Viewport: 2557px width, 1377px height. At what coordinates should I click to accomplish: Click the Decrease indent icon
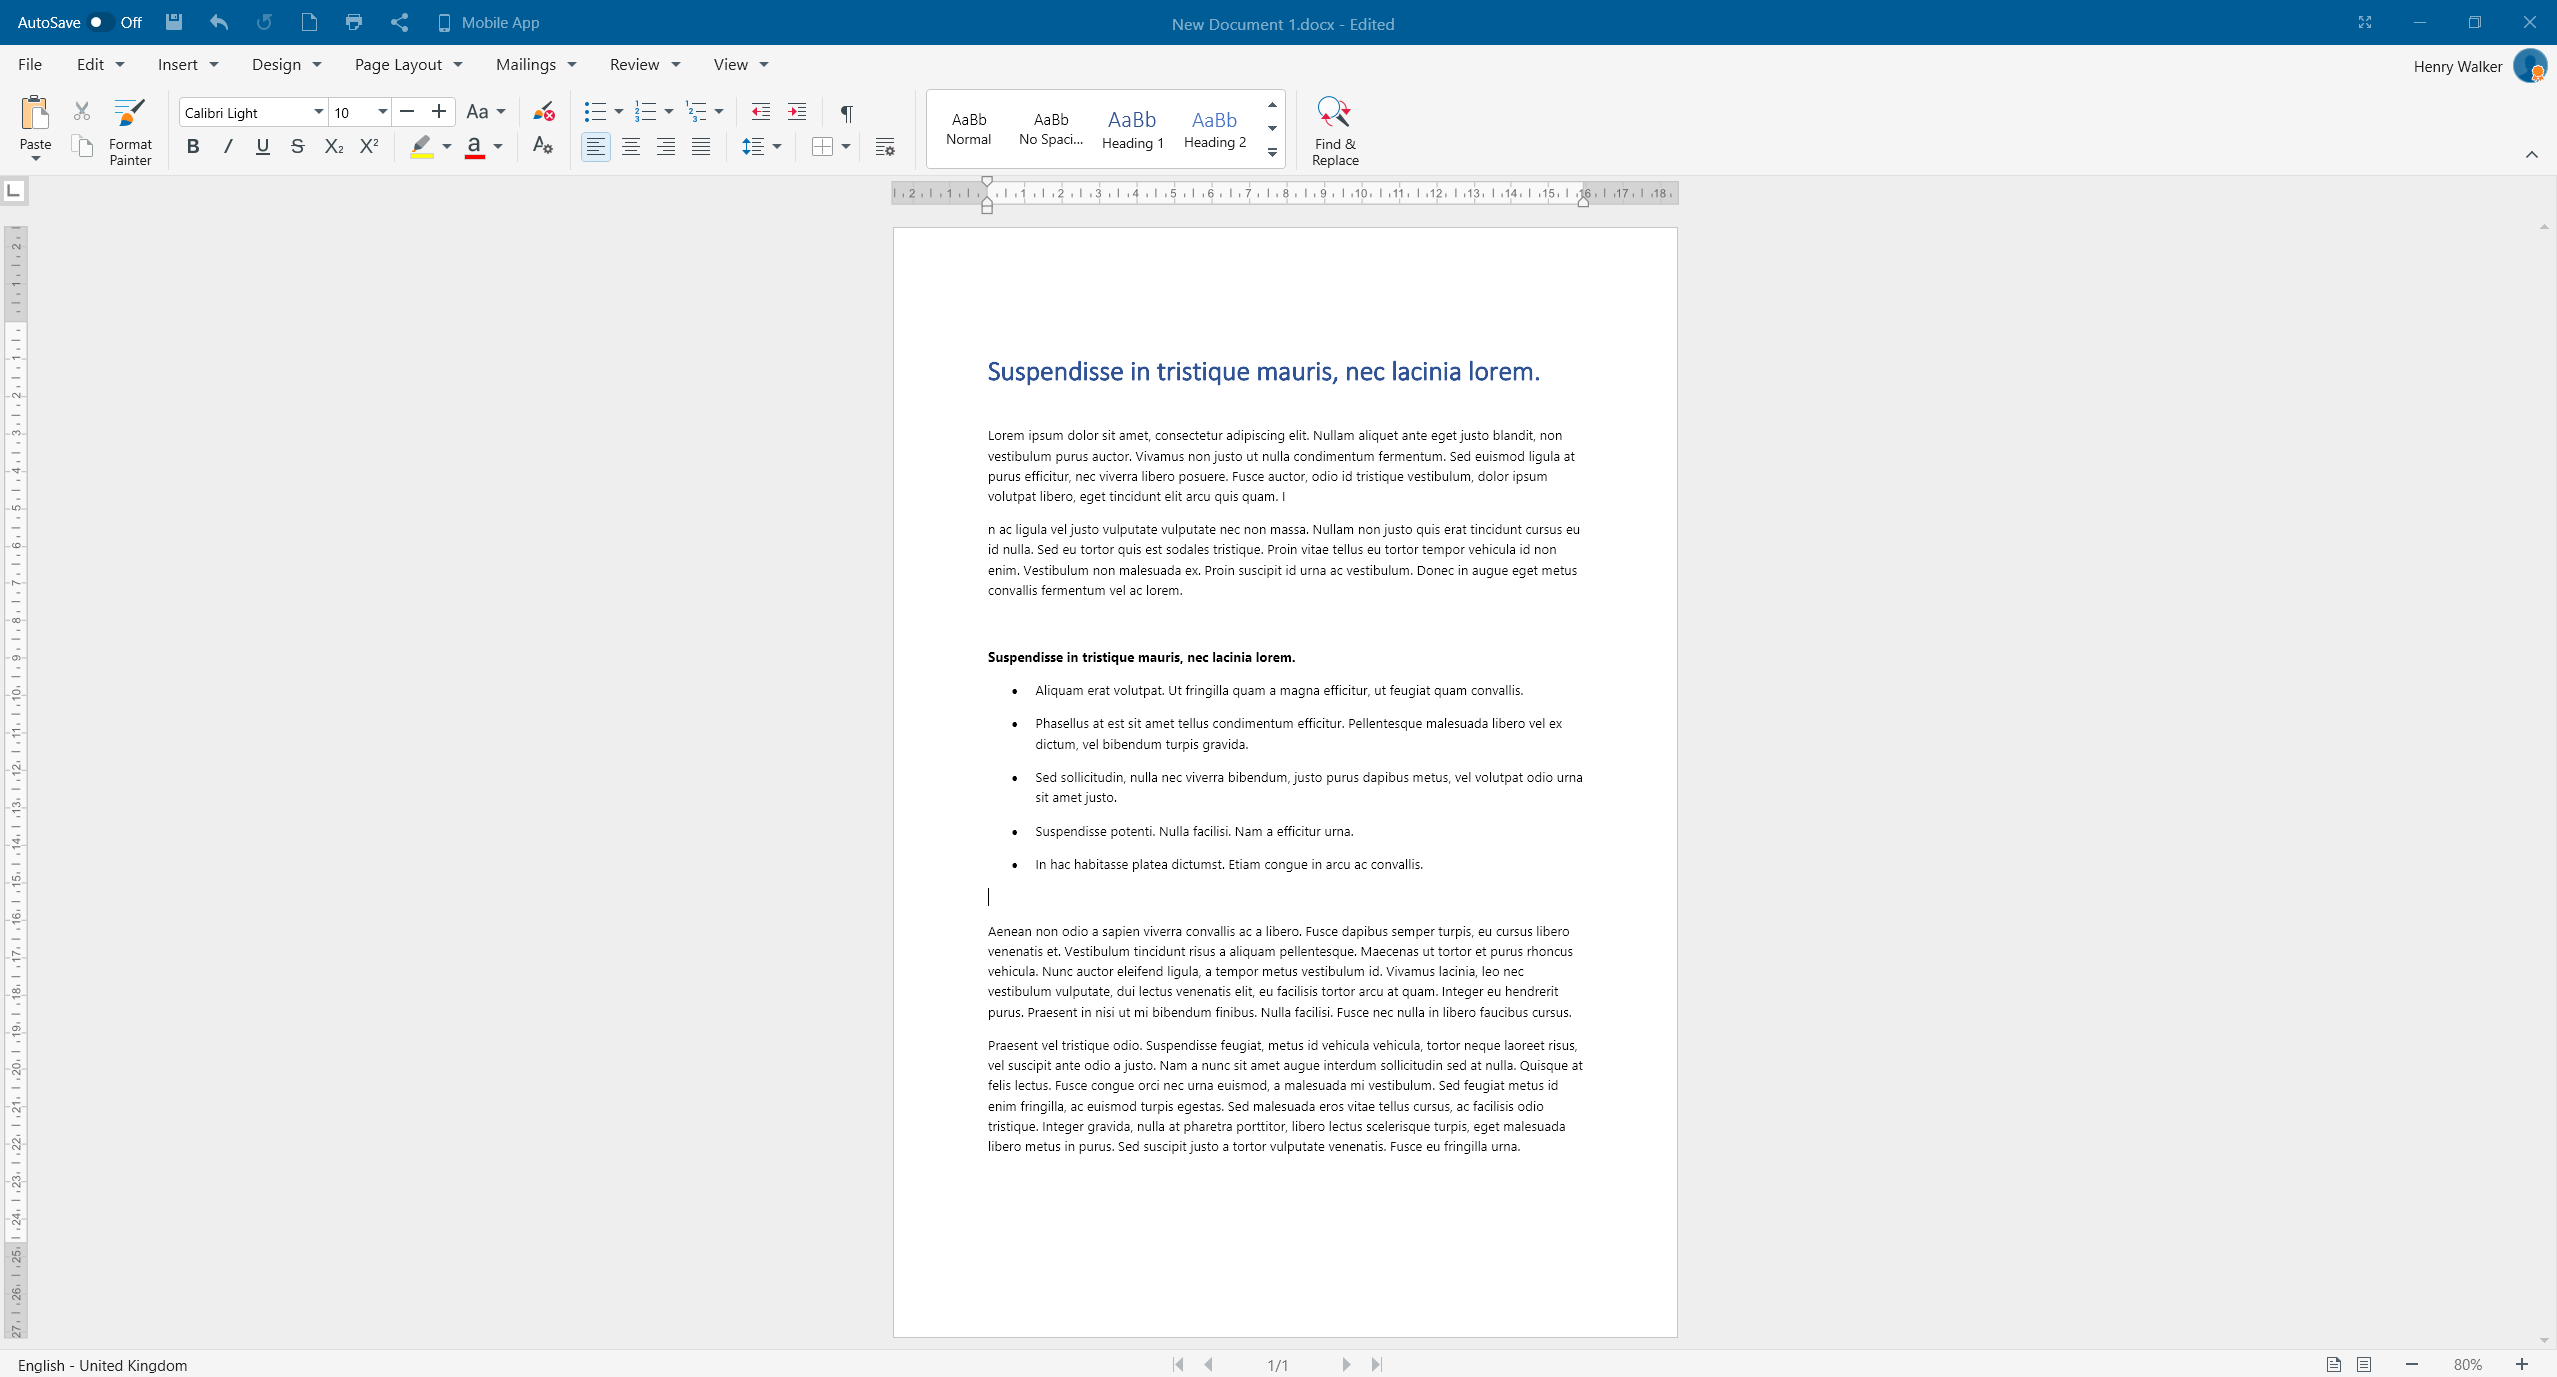pos(760,112)
